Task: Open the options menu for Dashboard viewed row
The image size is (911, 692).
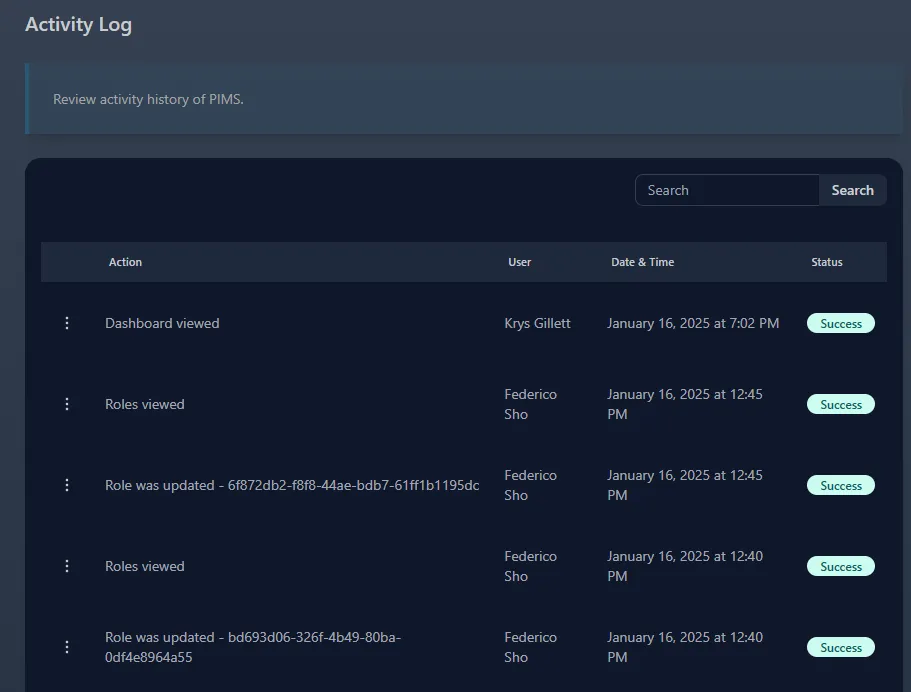Action: (67, 323)
